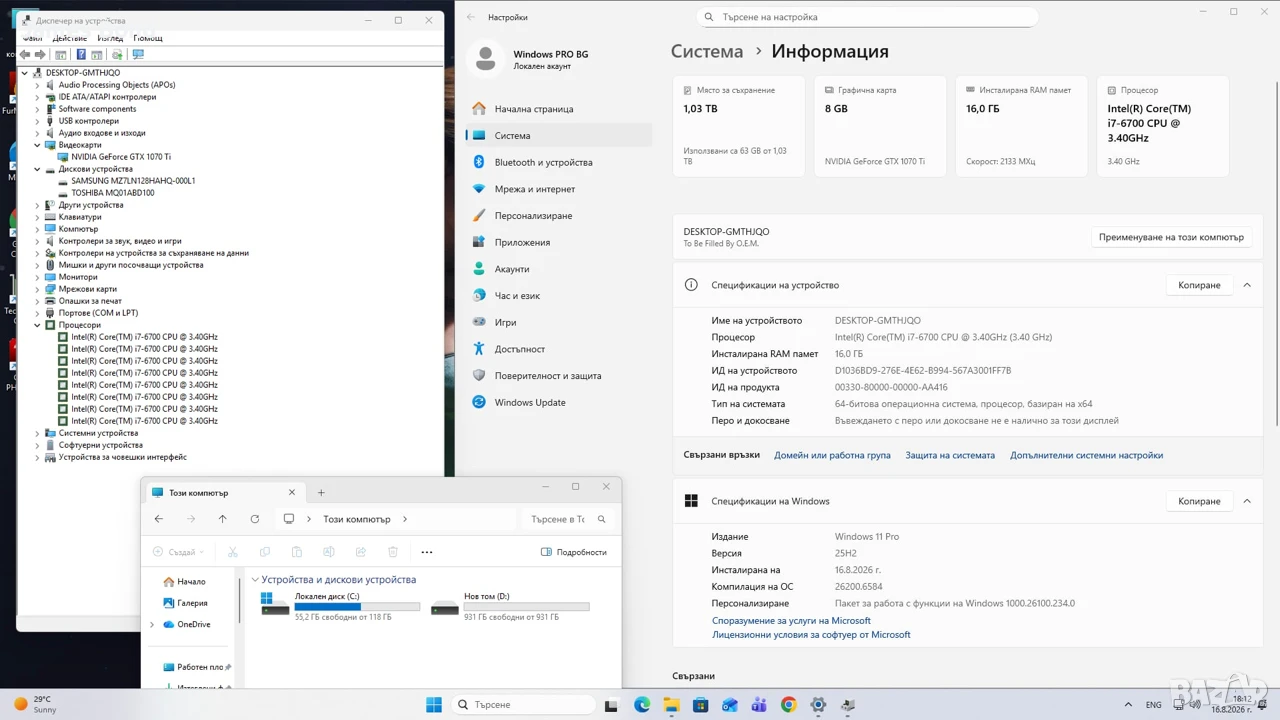This screenshot has height=720, width=1280.
Task: Collapse the Дискови устройства node
Action: 38,169
